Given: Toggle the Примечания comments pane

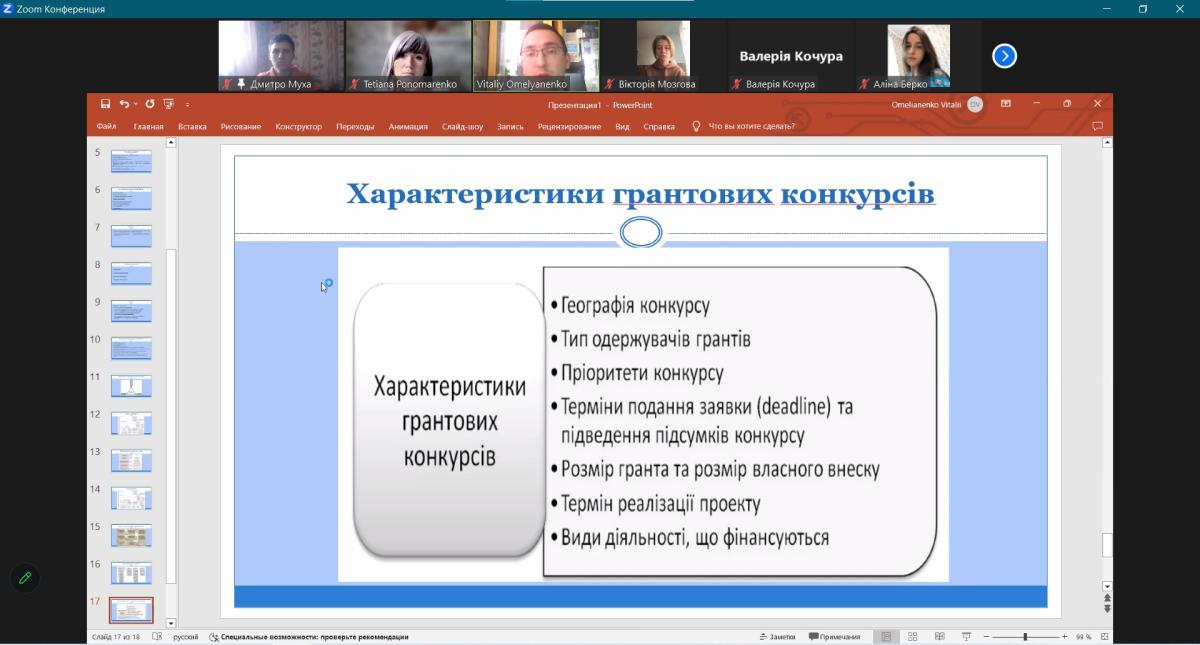Looking at the screenshot, I should pyautogui.click(x=835, y=637).
